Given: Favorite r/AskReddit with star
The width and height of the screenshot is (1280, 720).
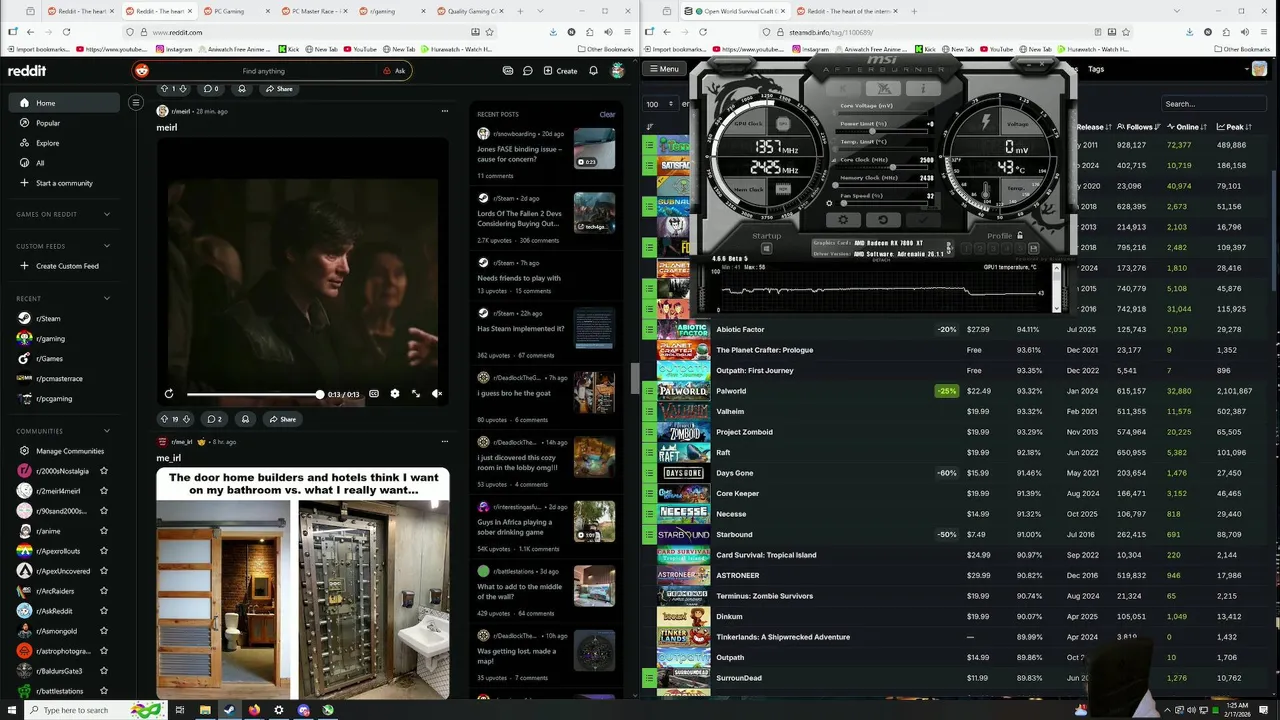Looking at the screenshot, I should (104, 611).
